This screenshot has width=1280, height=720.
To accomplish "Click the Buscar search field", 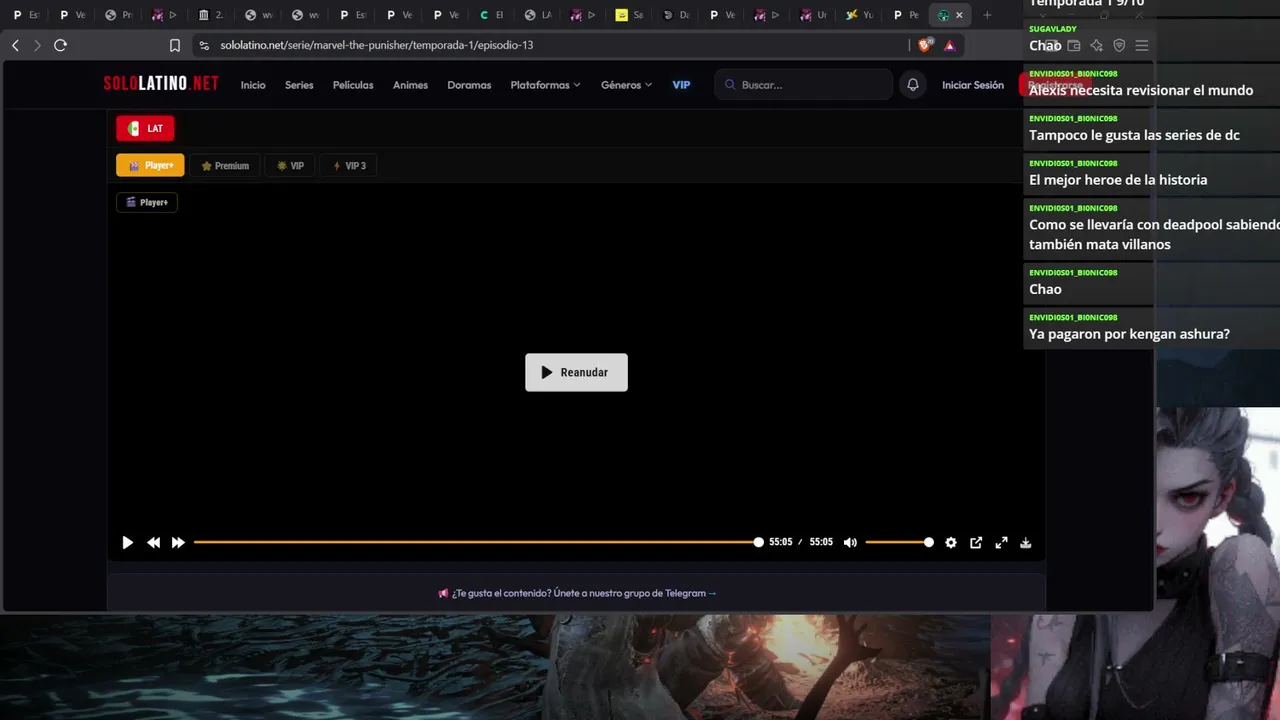I will (804, 85).
